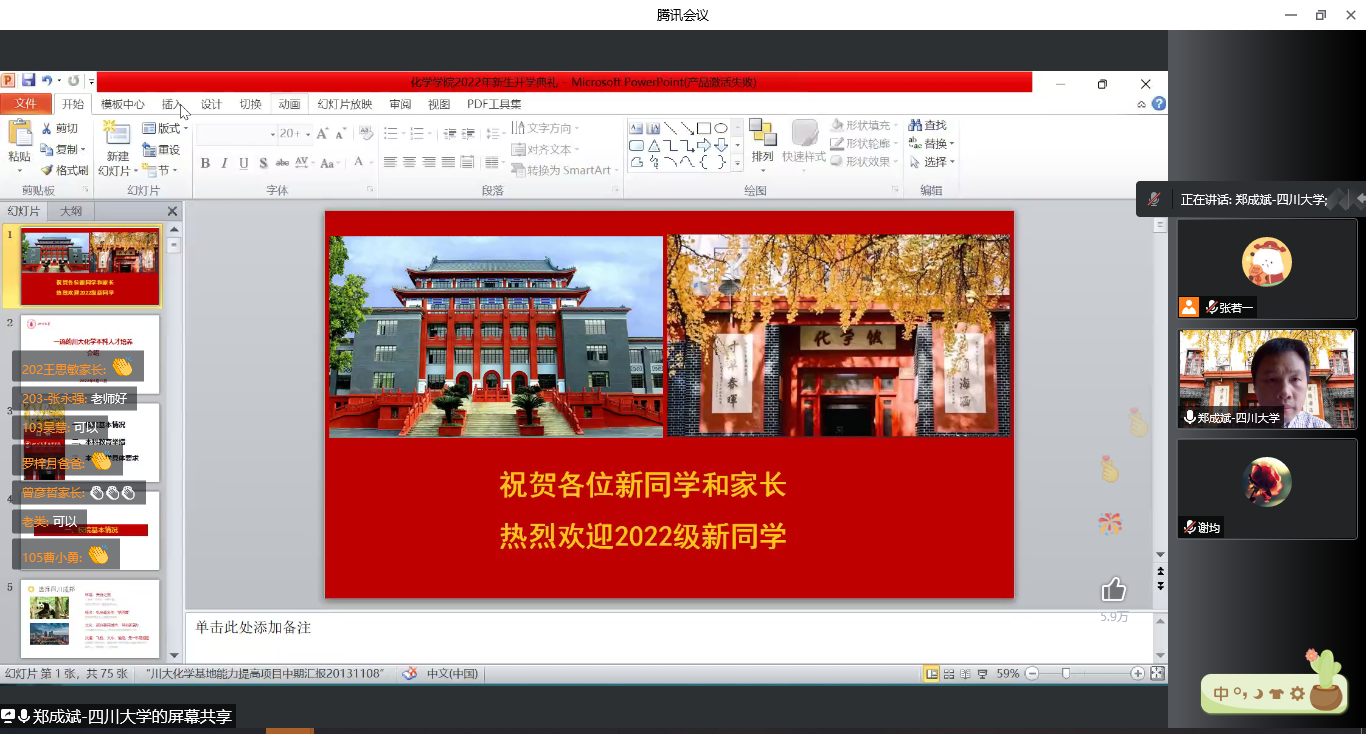Toggle Bold formatting
This screenshot has width=1366, height=734.
tap(204, 162)
